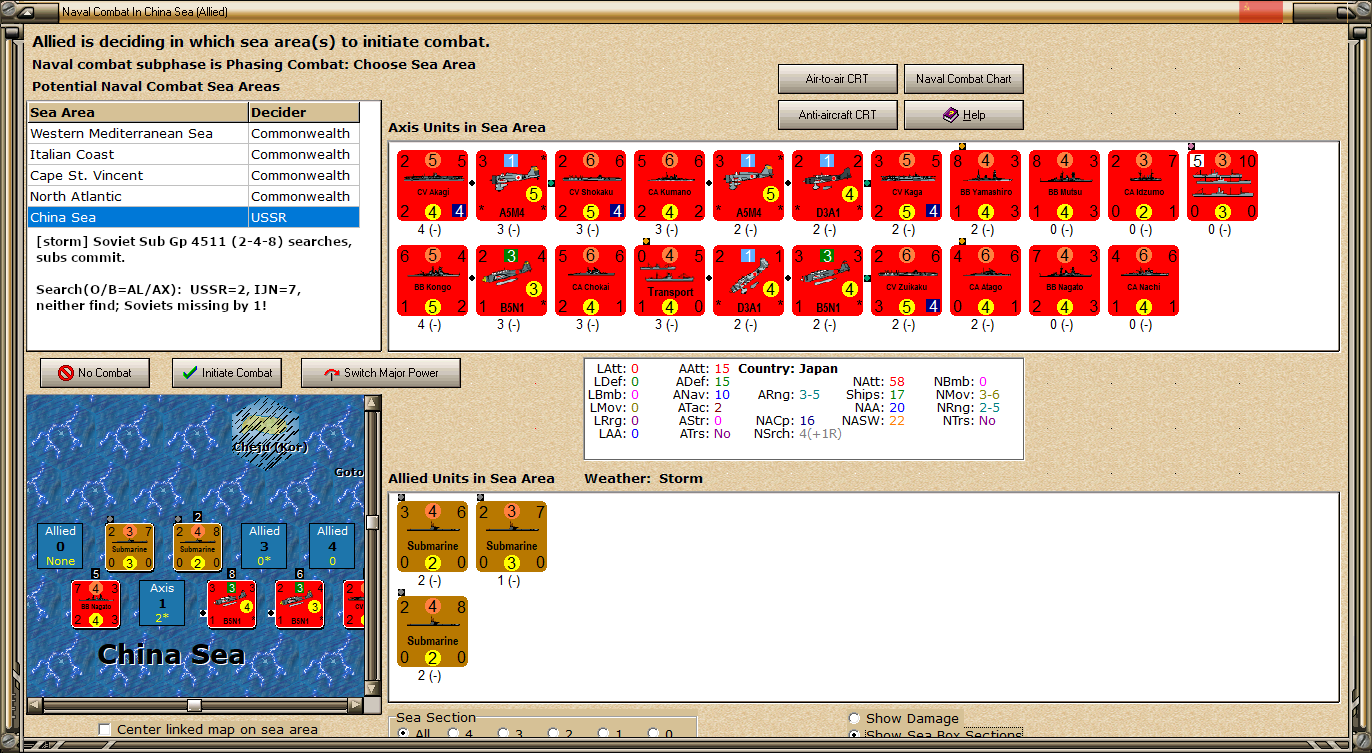Select the 2-3-7 Submarine in Allied list
Screen dimensions: 1372x753
tap(512, 537)
